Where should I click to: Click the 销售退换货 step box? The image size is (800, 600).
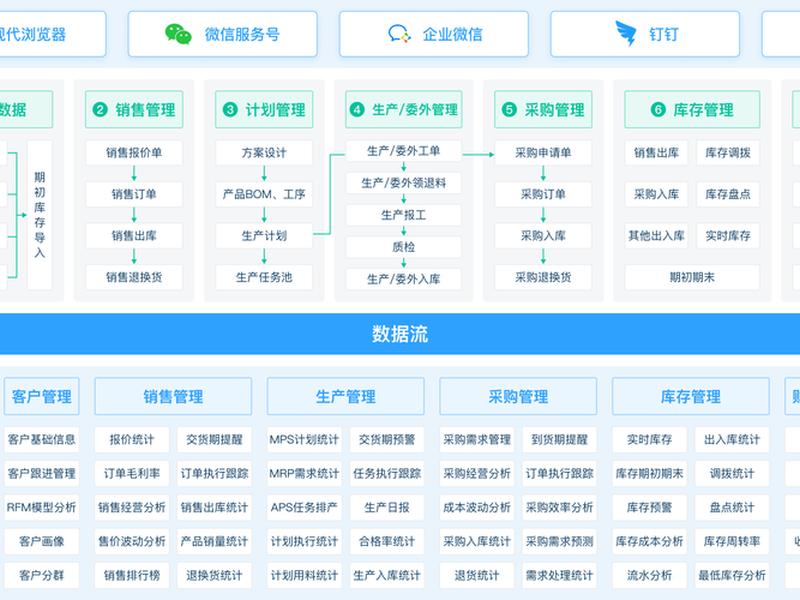pos(134,278)
